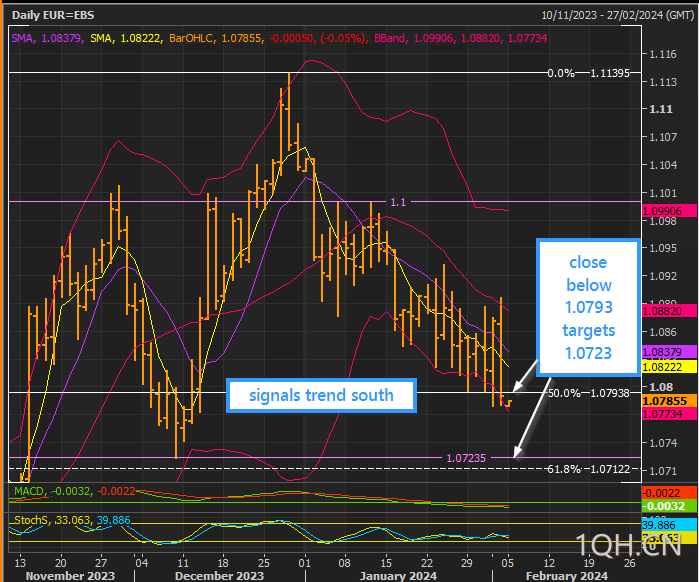Click the 1.116 price axis label
Image resolution: width=699 pixels, height=582 pixels.
pos(662,54)
